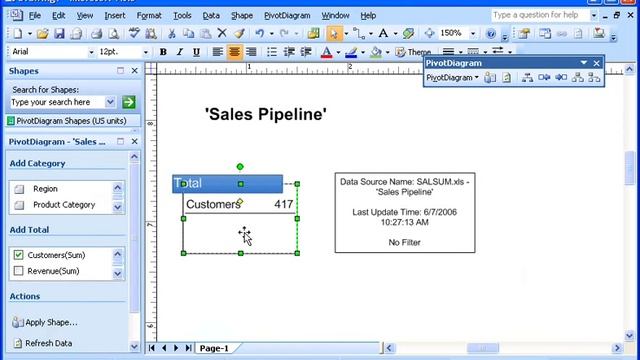
Task: Open the fill color dropdown arrow
Action: 387,52
